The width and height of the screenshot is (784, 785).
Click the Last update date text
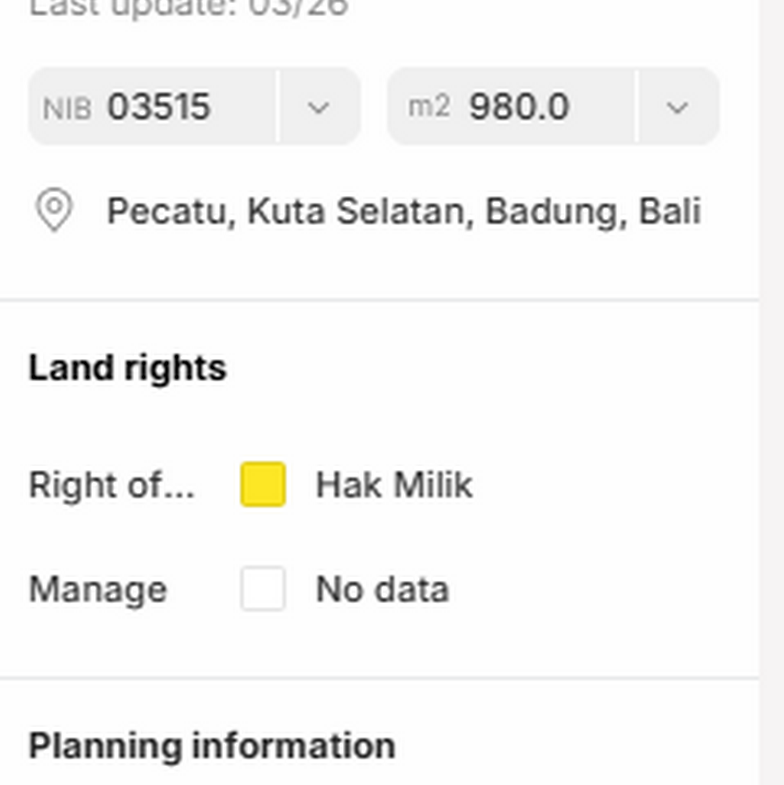click(x=188, y=8)
